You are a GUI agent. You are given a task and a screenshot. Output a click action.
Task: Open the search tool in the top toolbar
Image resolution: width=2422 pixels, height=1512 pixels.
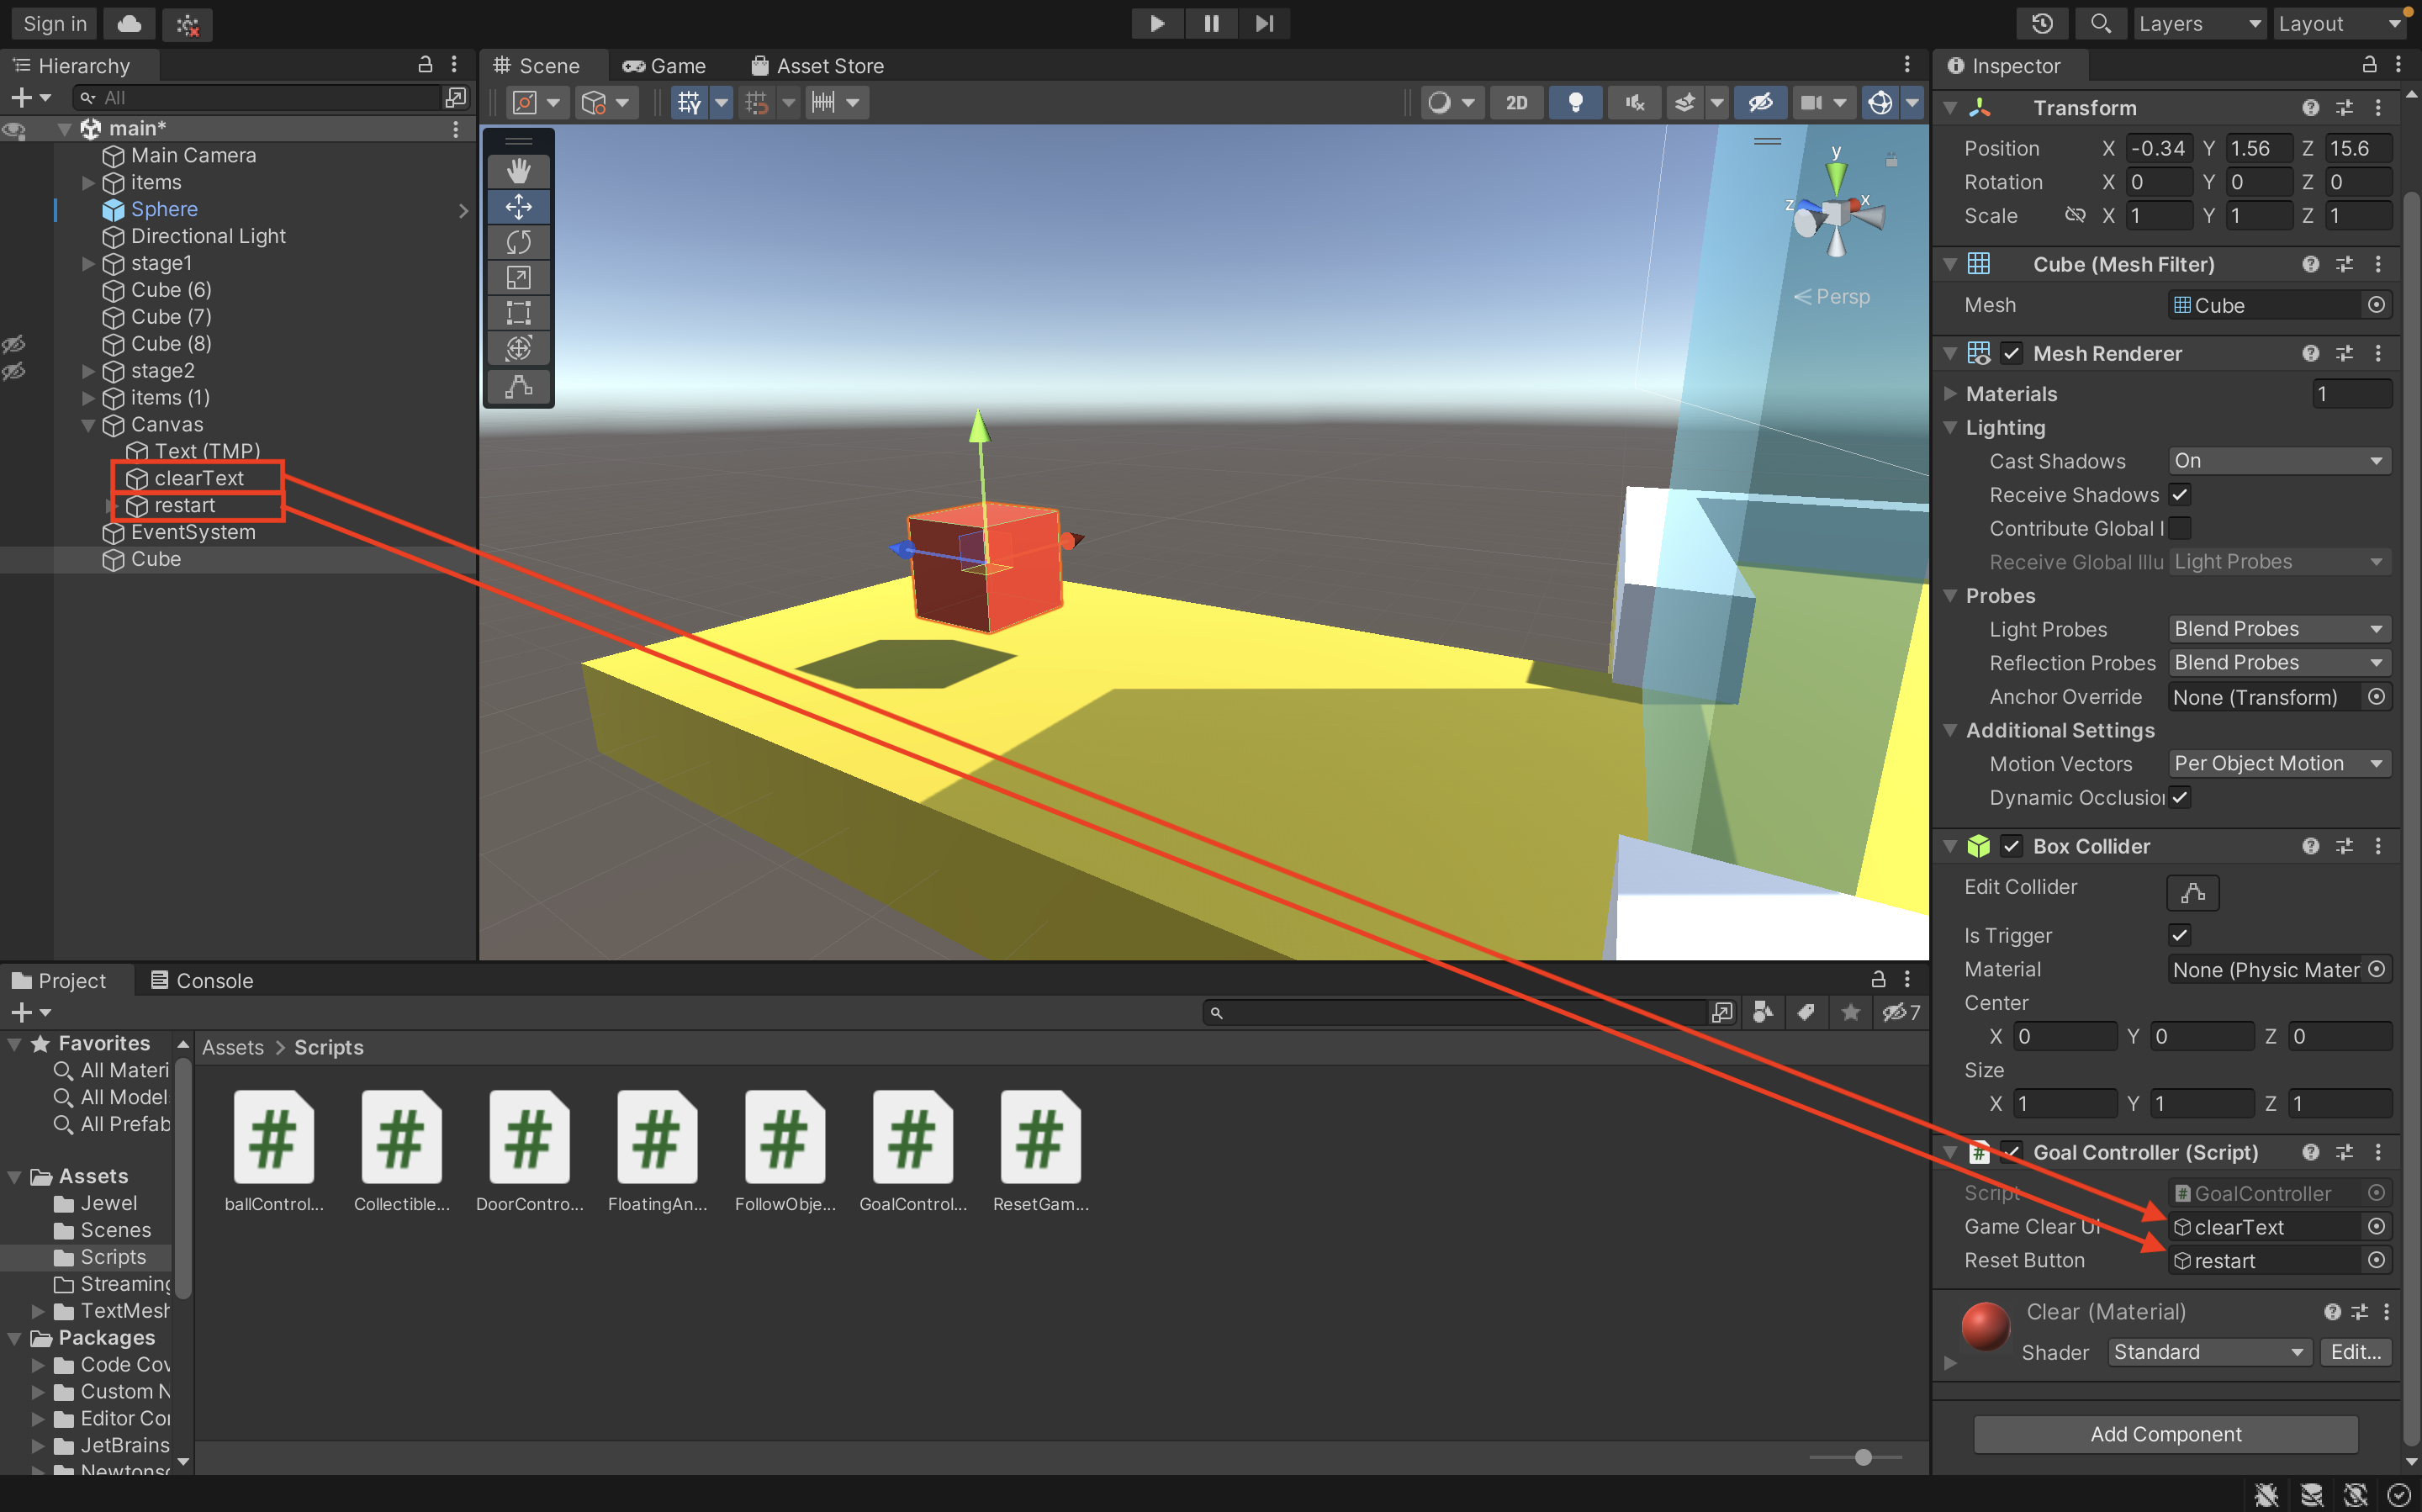(x=2100, y=23)
